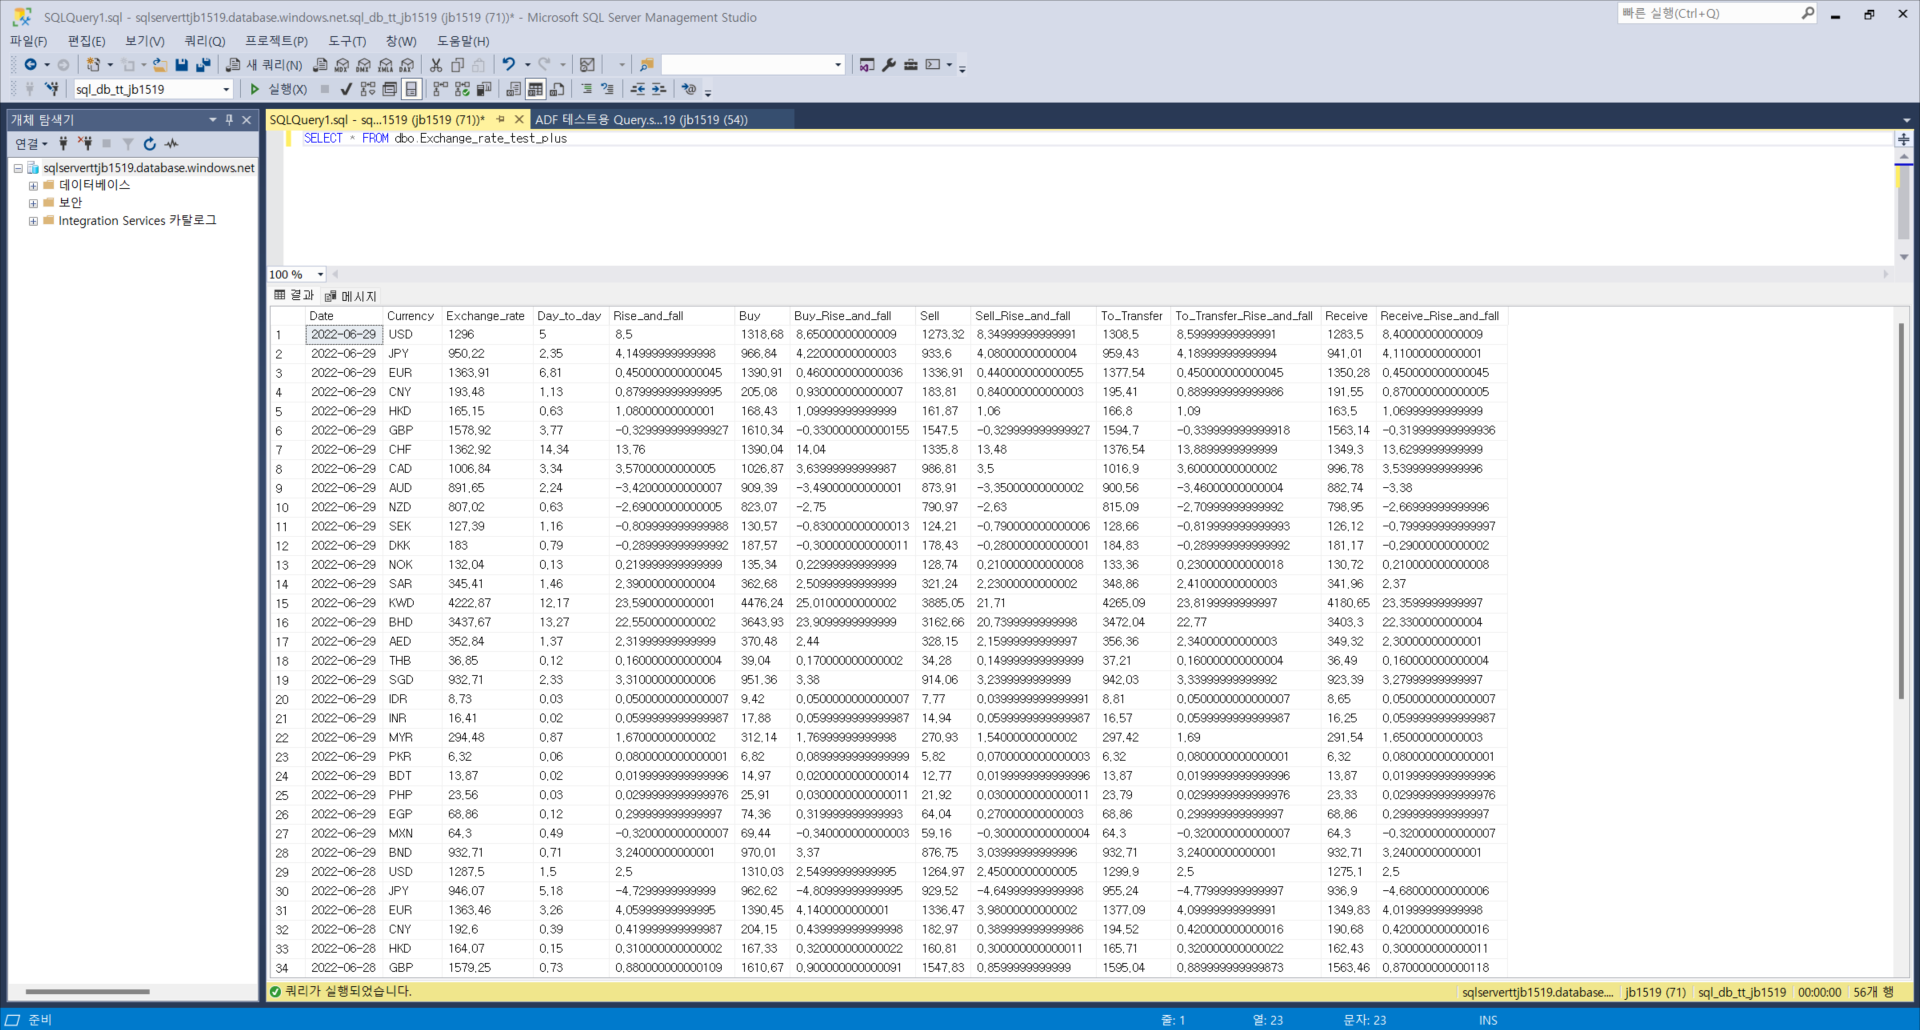
Task: Open the Find combo box dropdown arrow
Action: tap(838, 65)
